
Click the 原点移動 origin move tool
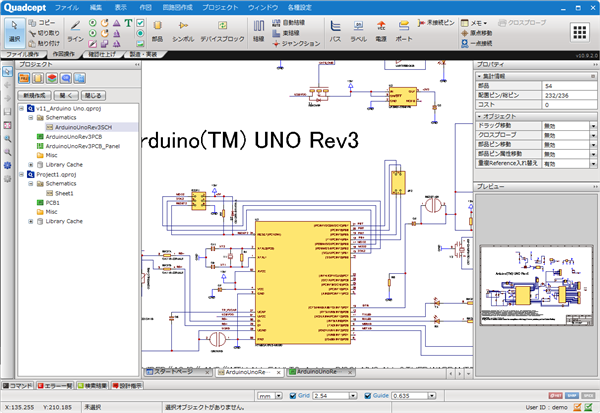[x=476, y=33]
